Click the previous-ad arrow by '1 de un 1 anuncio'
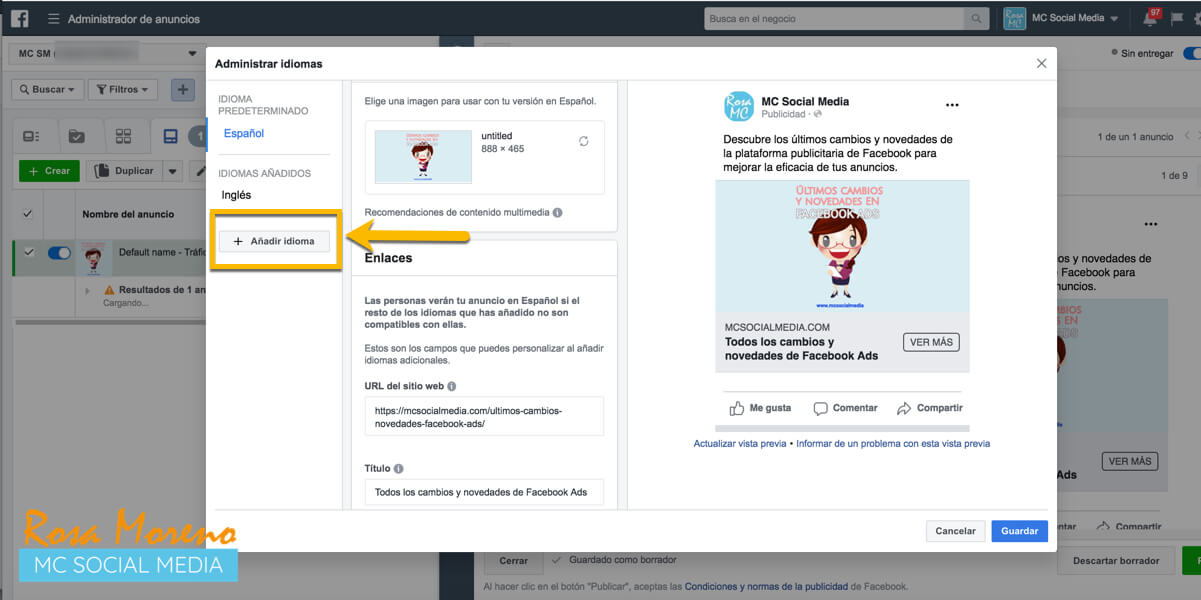Viewport: 1201px width, 600px height. pos(1187,136)
